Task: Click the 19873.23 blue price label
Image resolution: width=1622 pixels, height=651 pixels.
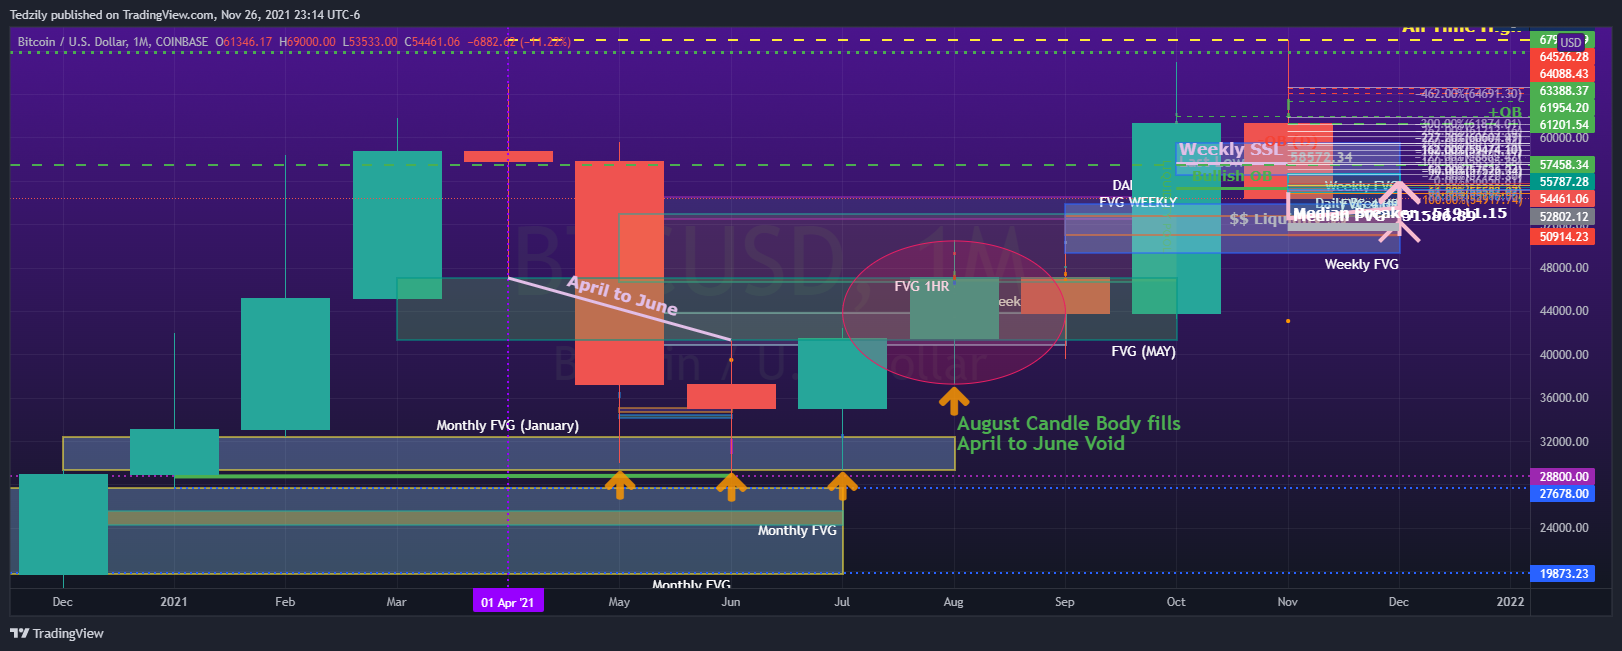Action: point(1563,574)
